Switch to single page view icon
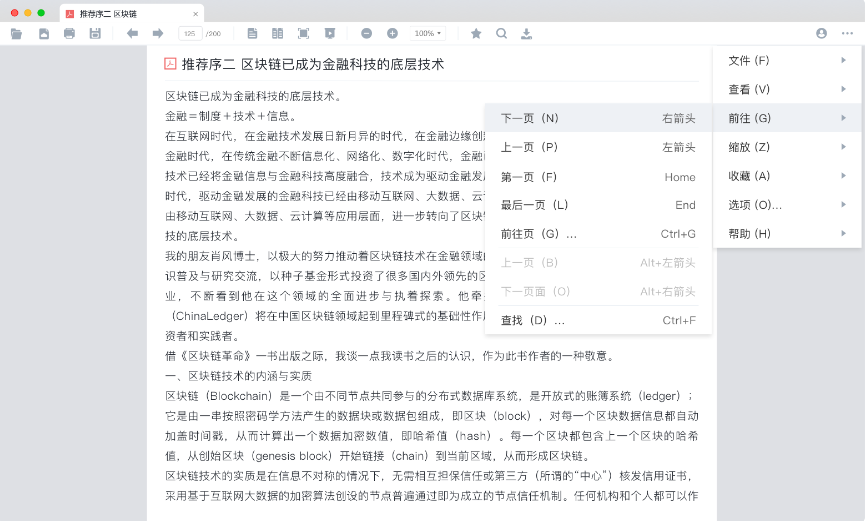865x521 pixels. [252, 34]
